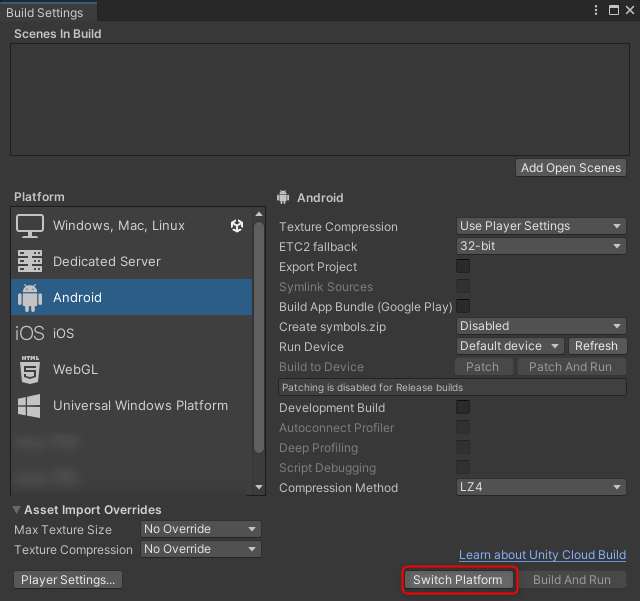Enable the Development Build checkbox

coord(463,407)
